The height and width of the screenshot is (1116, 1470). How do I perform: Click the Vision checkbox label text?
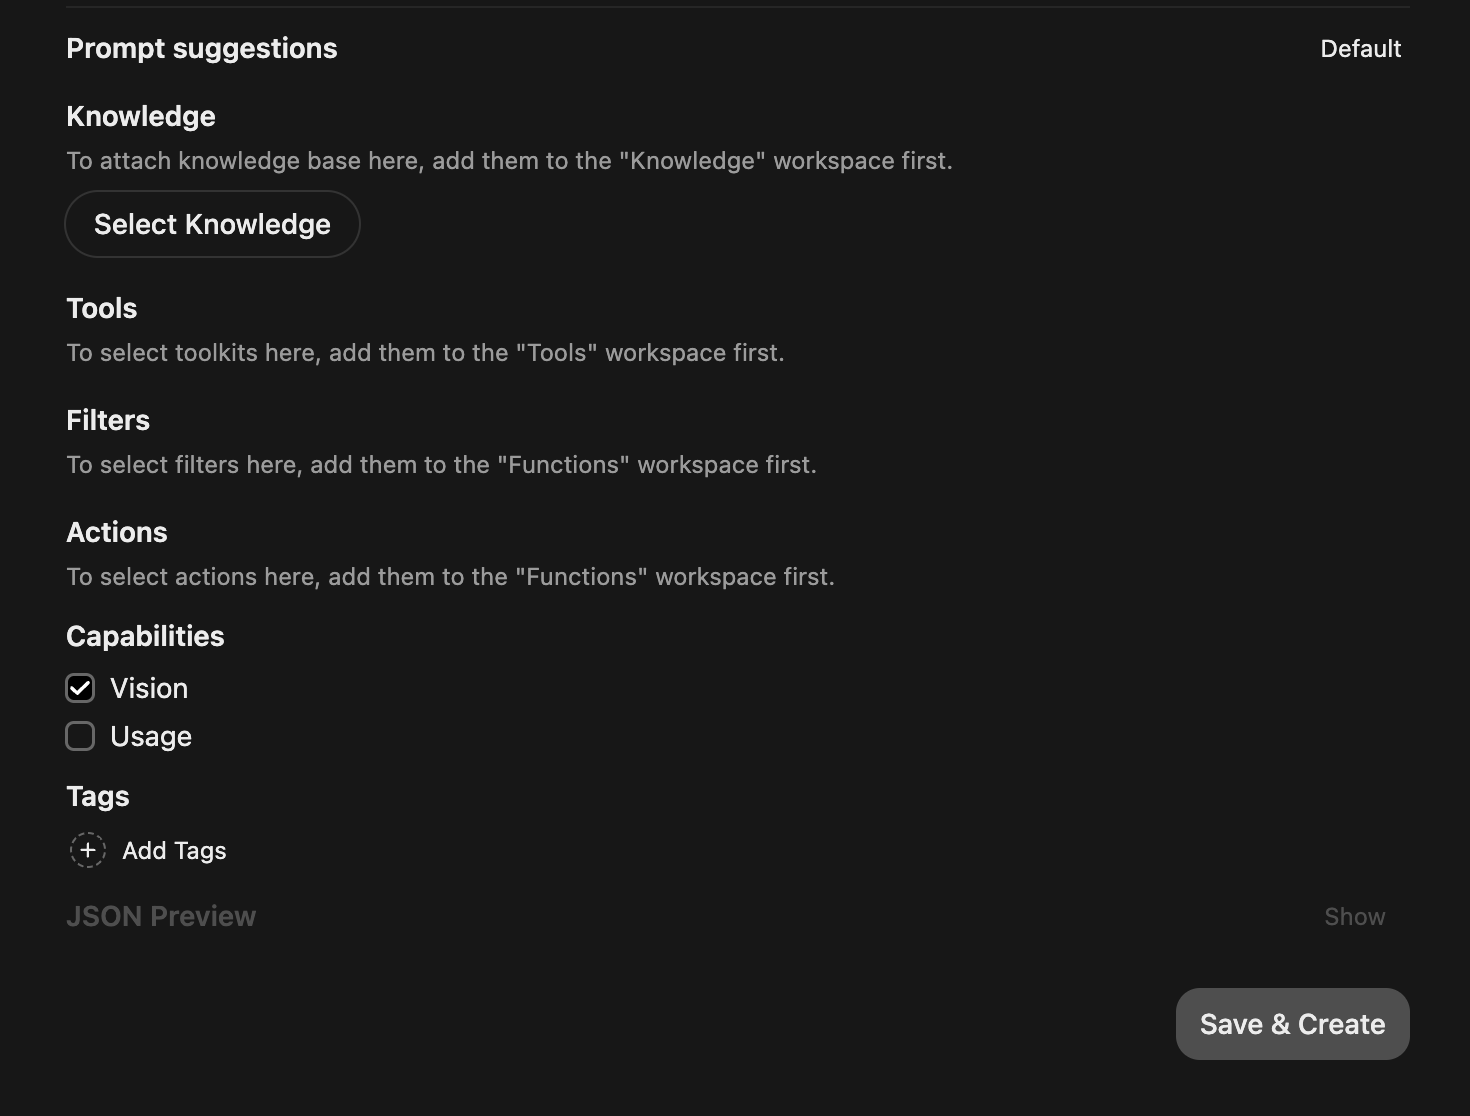[x=149, y=688]
